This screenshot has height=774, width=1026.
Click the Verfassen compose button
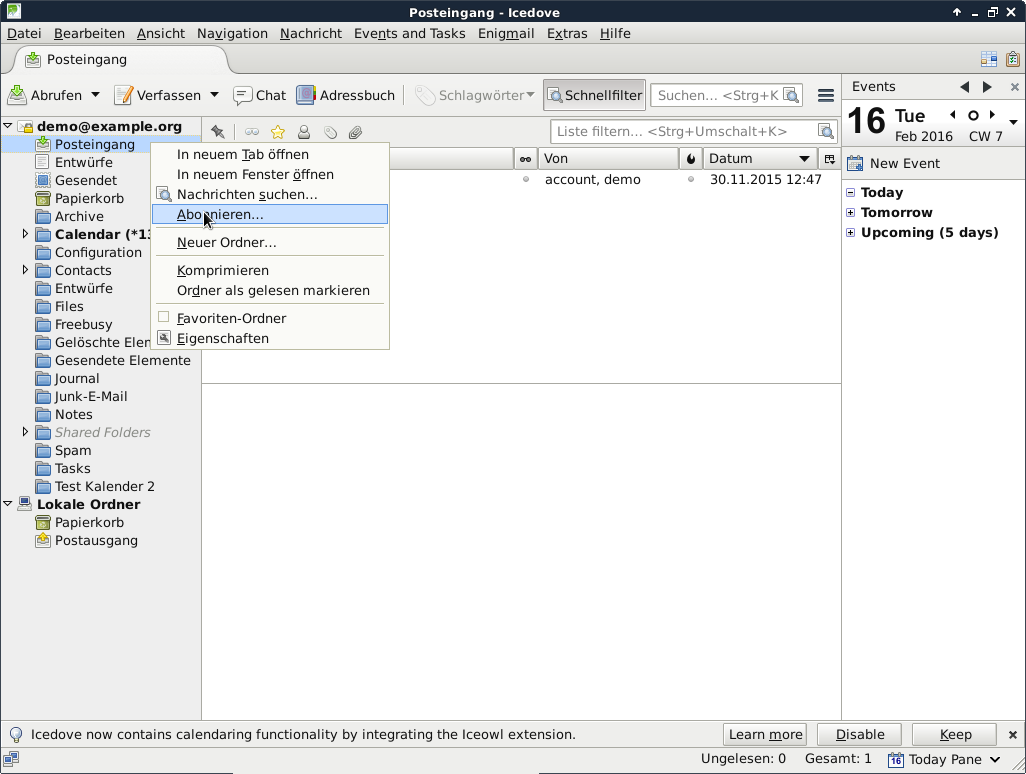[158, 96]
